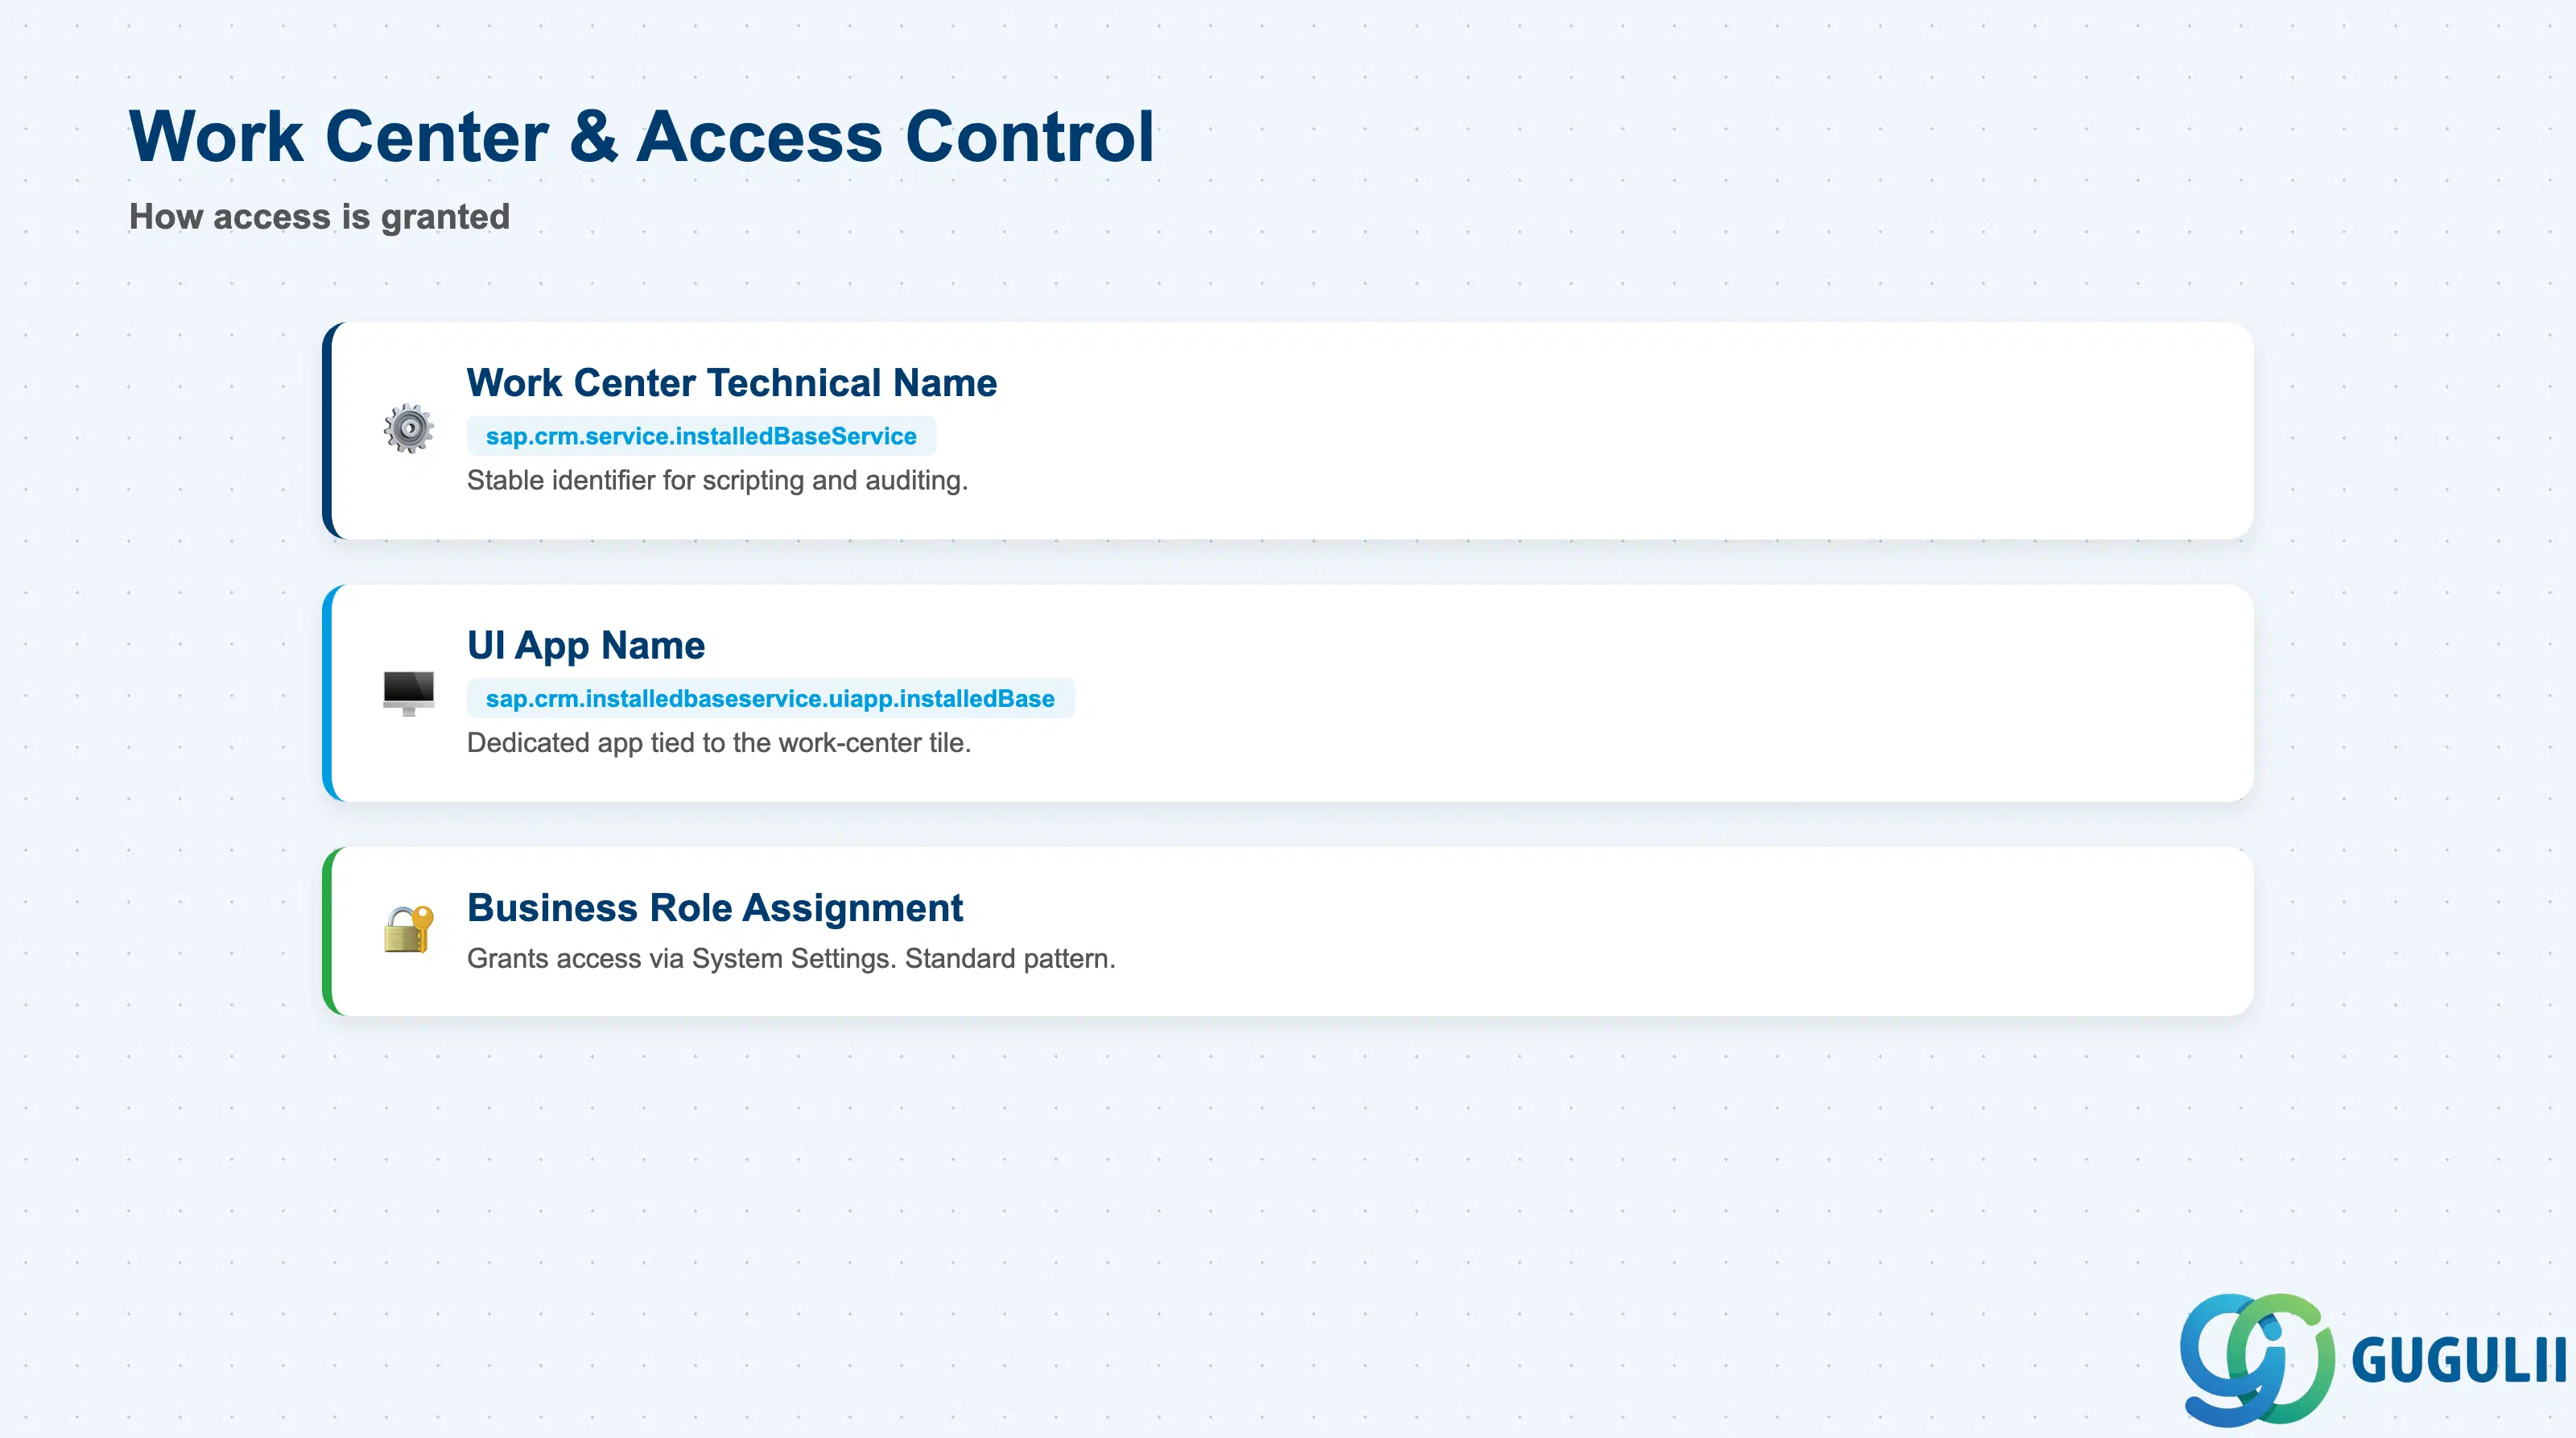Click the text 'Dedicated app tied to the work-center tile.'
Viewport: 2576px width, 1438px height.
719,743
